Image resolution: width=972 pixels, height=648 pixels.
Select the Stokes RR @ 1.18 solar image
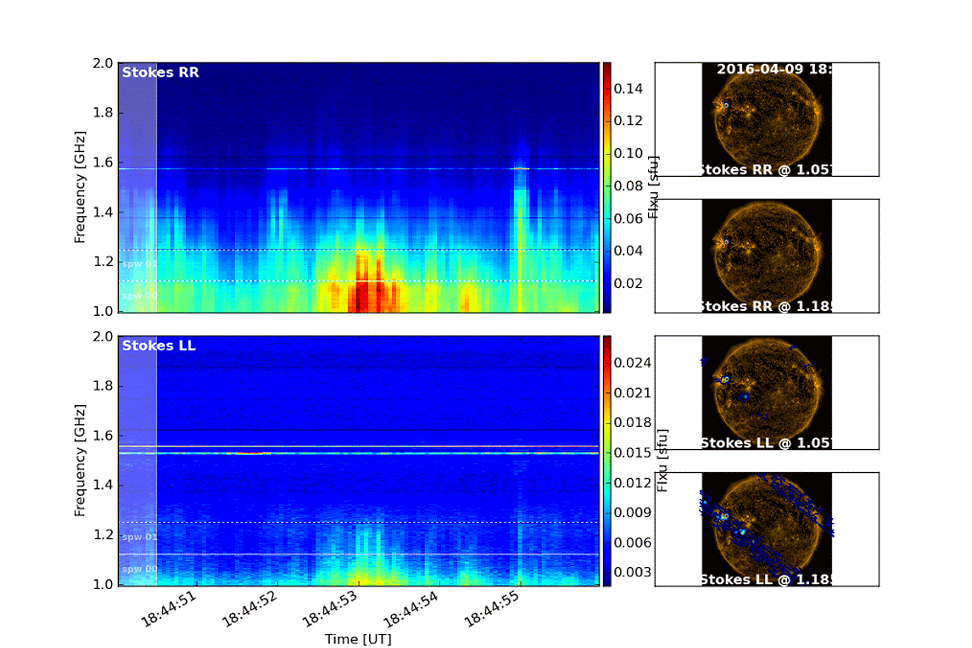(x=766, y=255)
